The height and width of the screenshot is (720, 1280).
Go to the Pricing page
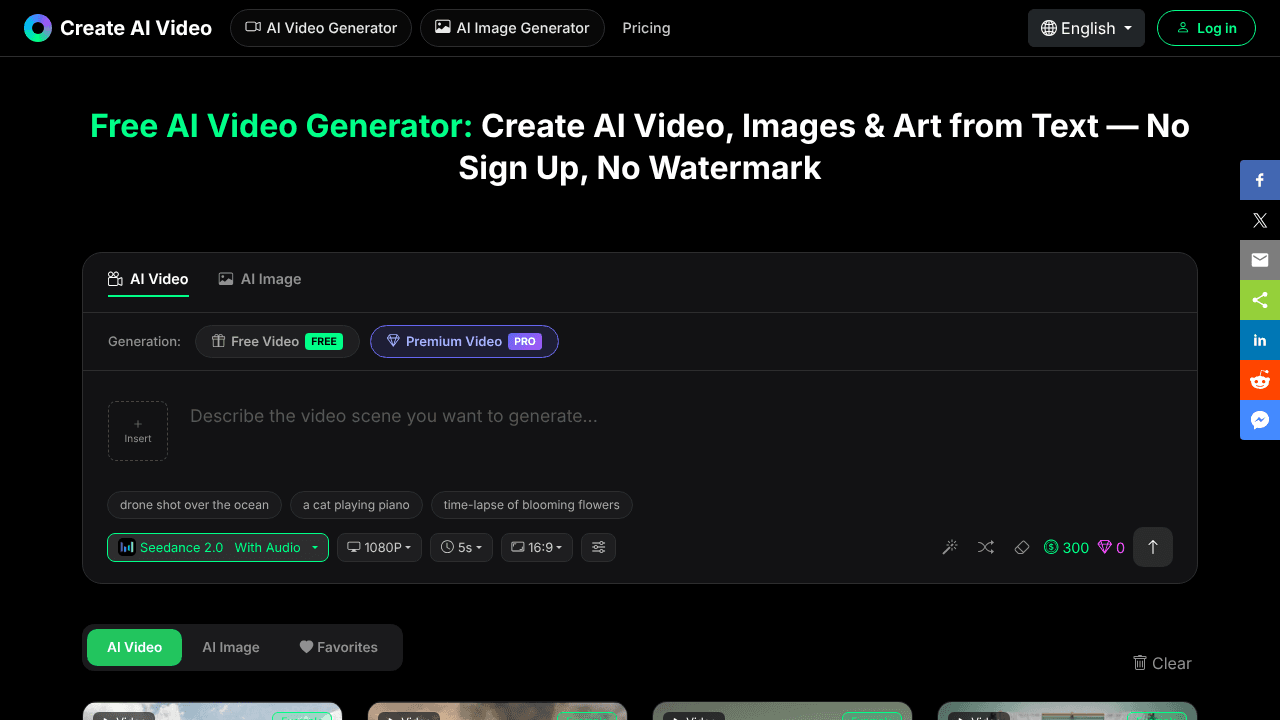[x=646, y=28]
